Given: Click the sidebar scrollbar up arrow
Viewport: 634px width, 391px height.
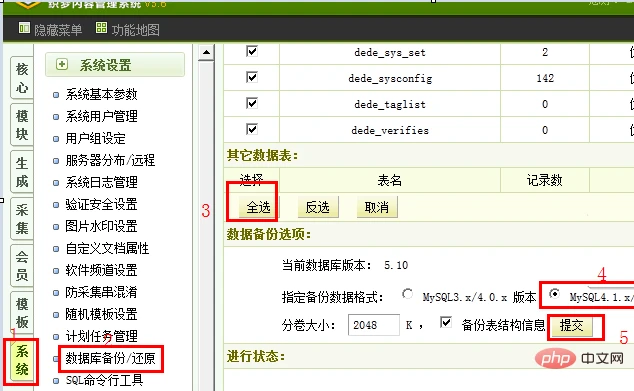Looking at the screenshot, I should pyautogui.click(x=206, y=53).
